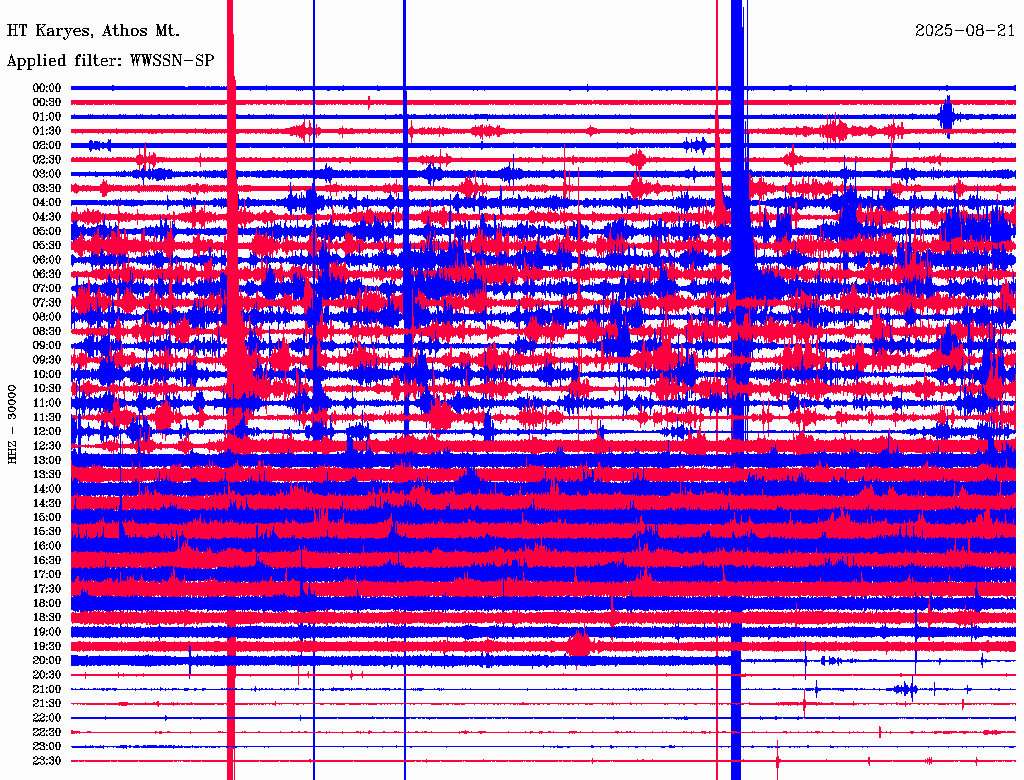
Task: Select the 12:30 time label
Action: click(47, 446)
